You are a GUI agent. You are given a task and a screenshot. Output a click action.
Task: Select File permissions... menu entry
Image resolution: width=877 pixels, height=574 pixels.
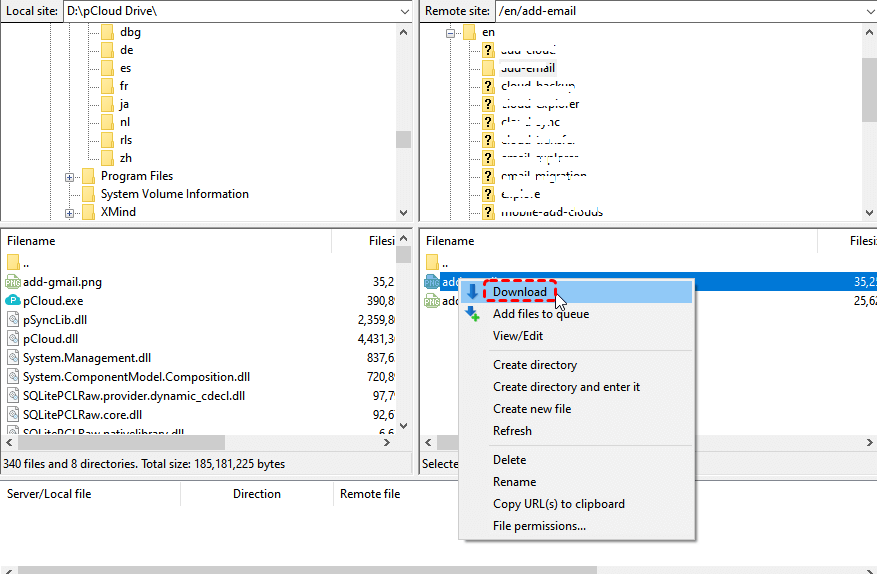[539, 526]
